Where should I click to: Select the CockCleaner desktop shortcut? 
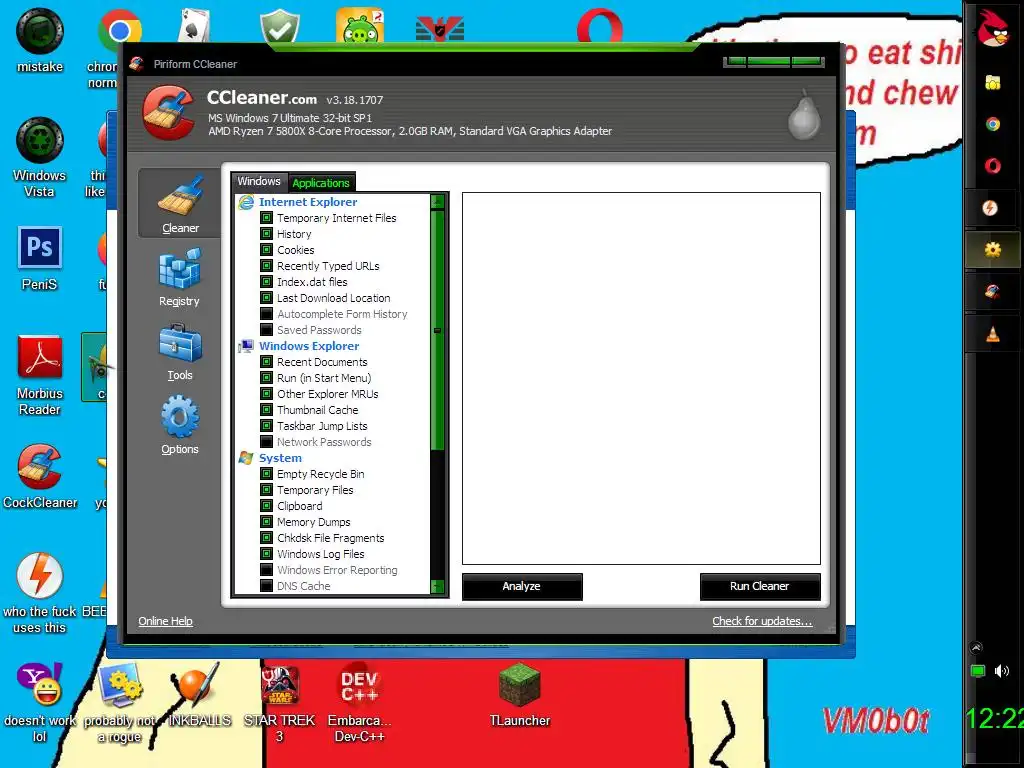click(40, 477)
